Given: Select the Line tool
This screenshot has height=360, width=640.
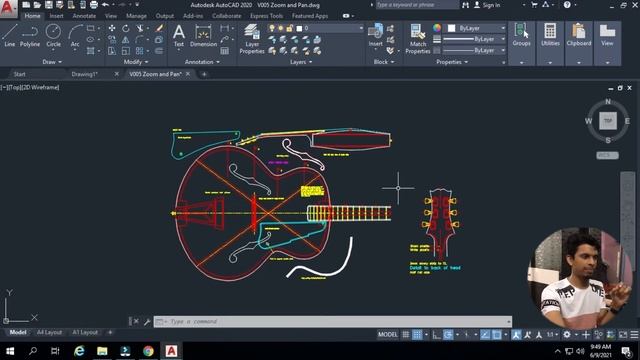Looking at the screenshot, I should click(x=10, y=35).
